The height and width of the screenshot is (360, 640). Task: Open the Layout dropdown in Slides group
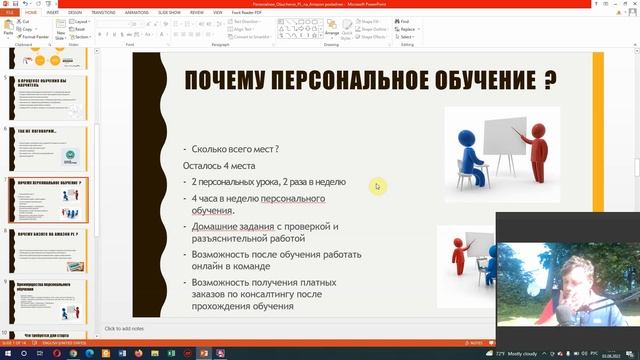[x=80, y=21]
